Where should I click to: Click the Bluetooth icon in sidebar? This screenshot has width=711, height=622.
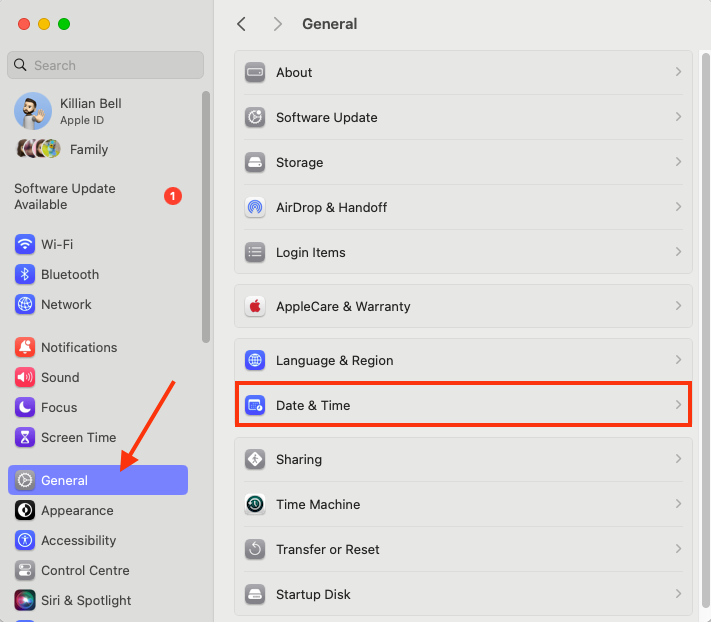click(x=25, y=274)
